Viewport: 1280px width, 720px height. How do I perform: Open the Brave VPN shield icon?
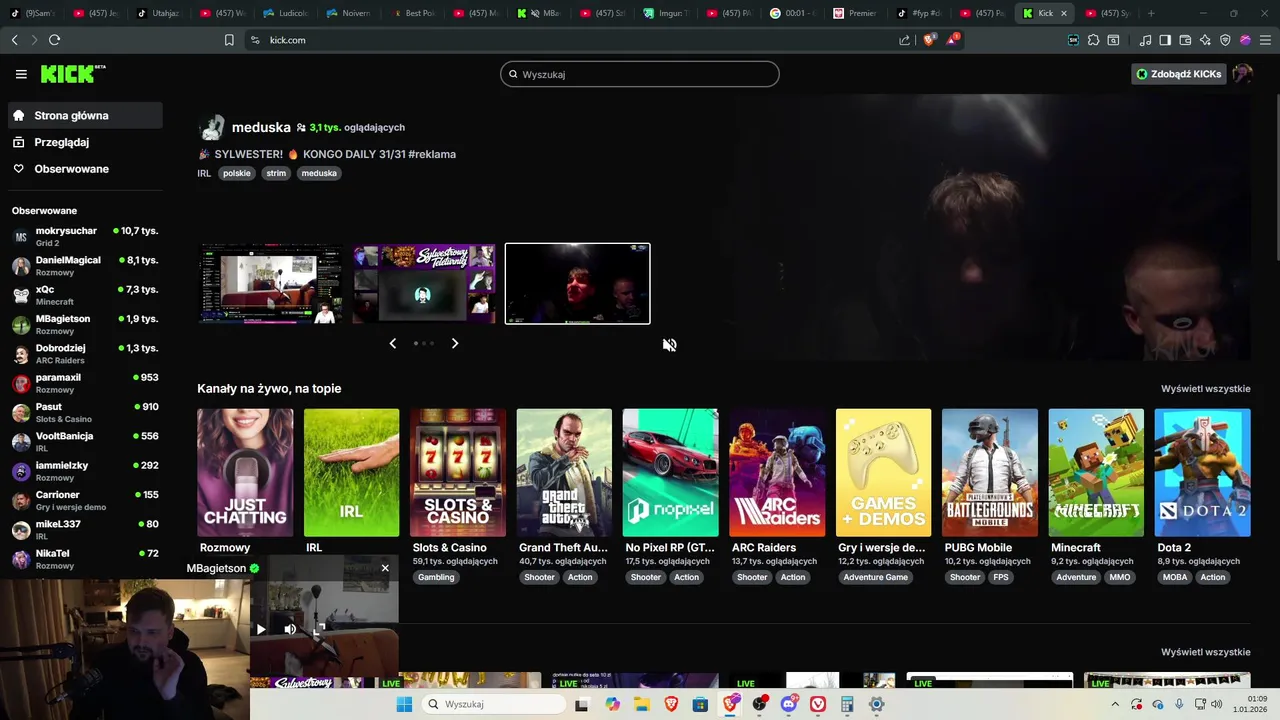pos(1225,40)
